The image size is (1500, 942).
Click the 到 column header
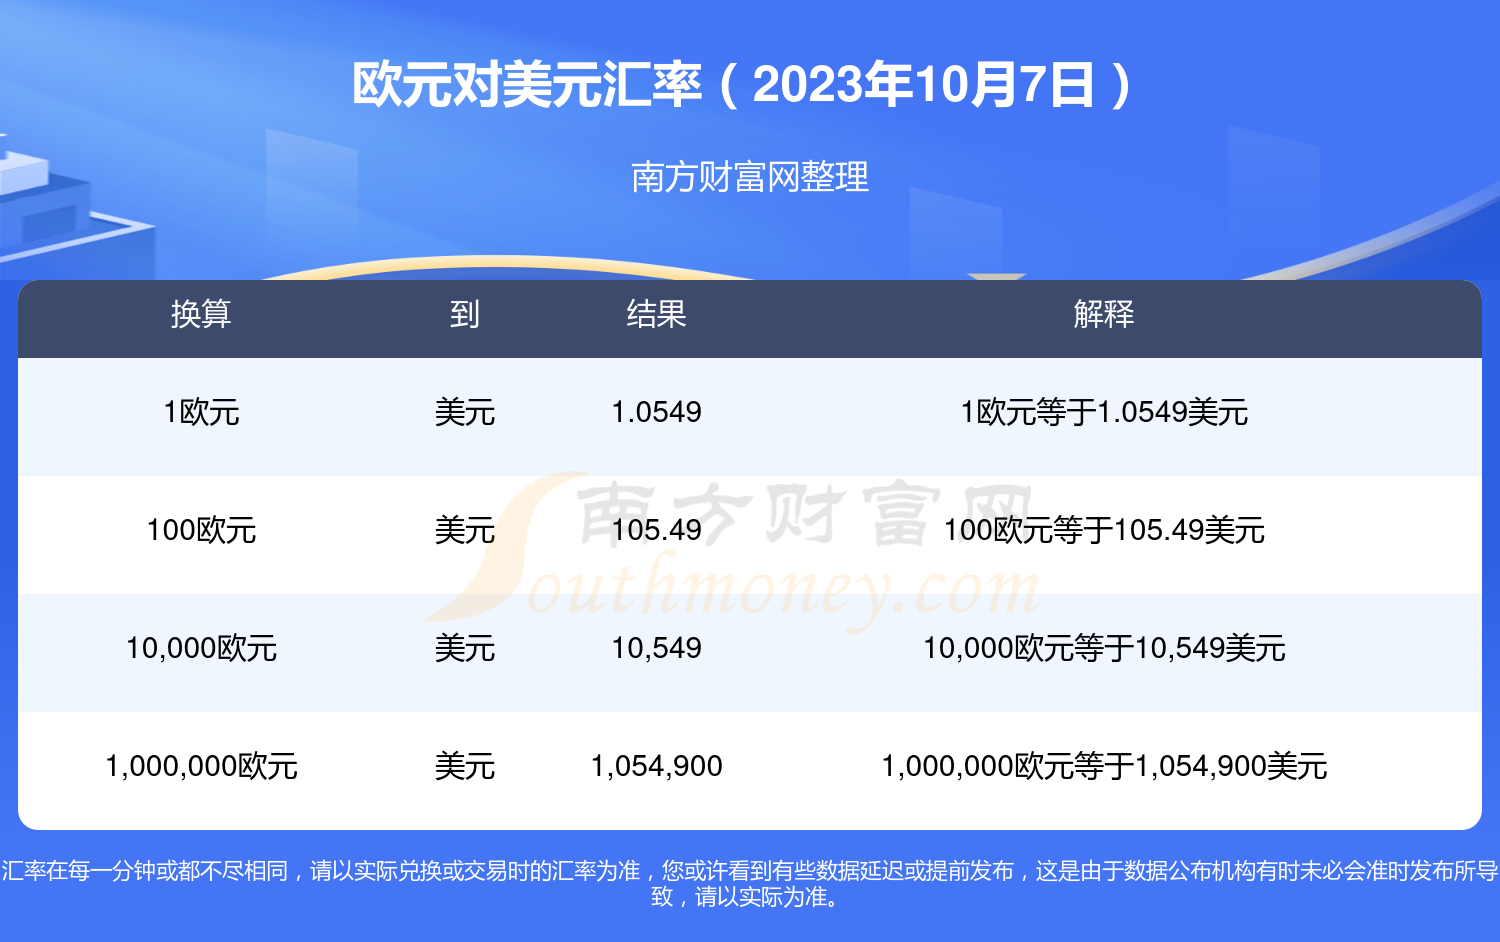pos(465,314)
